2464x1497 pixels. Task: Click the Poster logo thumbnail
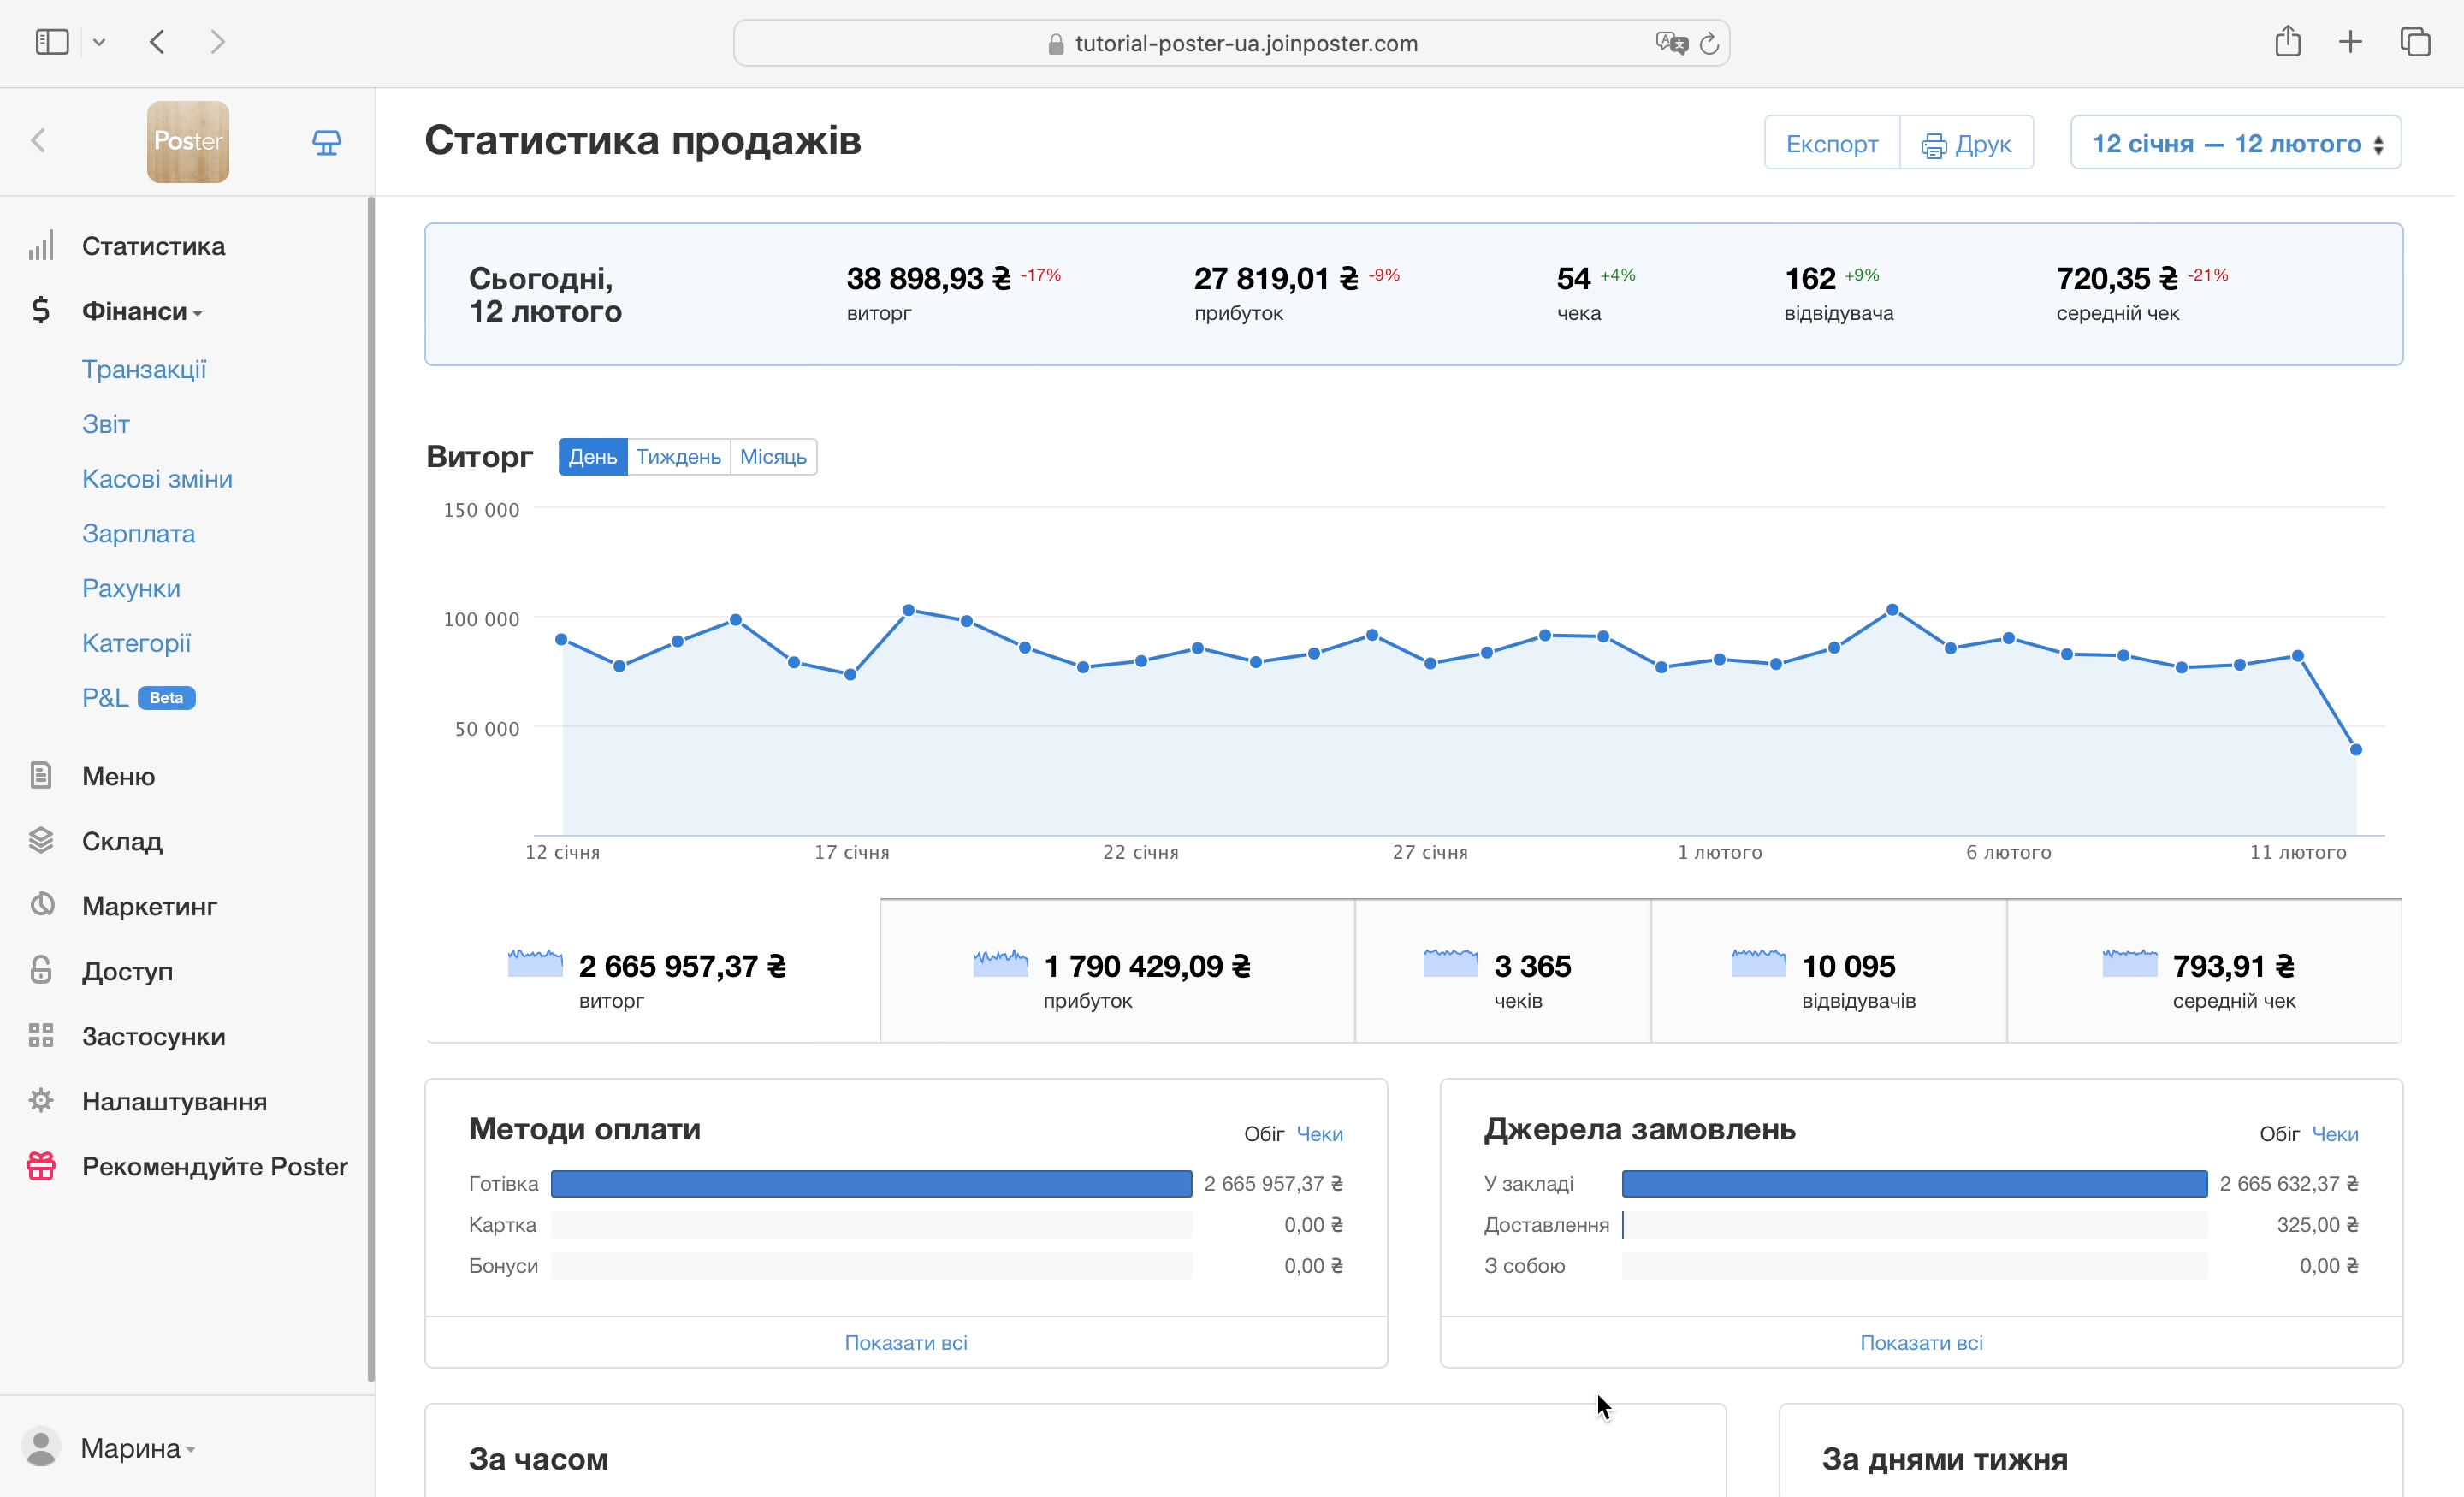point(188,141)
